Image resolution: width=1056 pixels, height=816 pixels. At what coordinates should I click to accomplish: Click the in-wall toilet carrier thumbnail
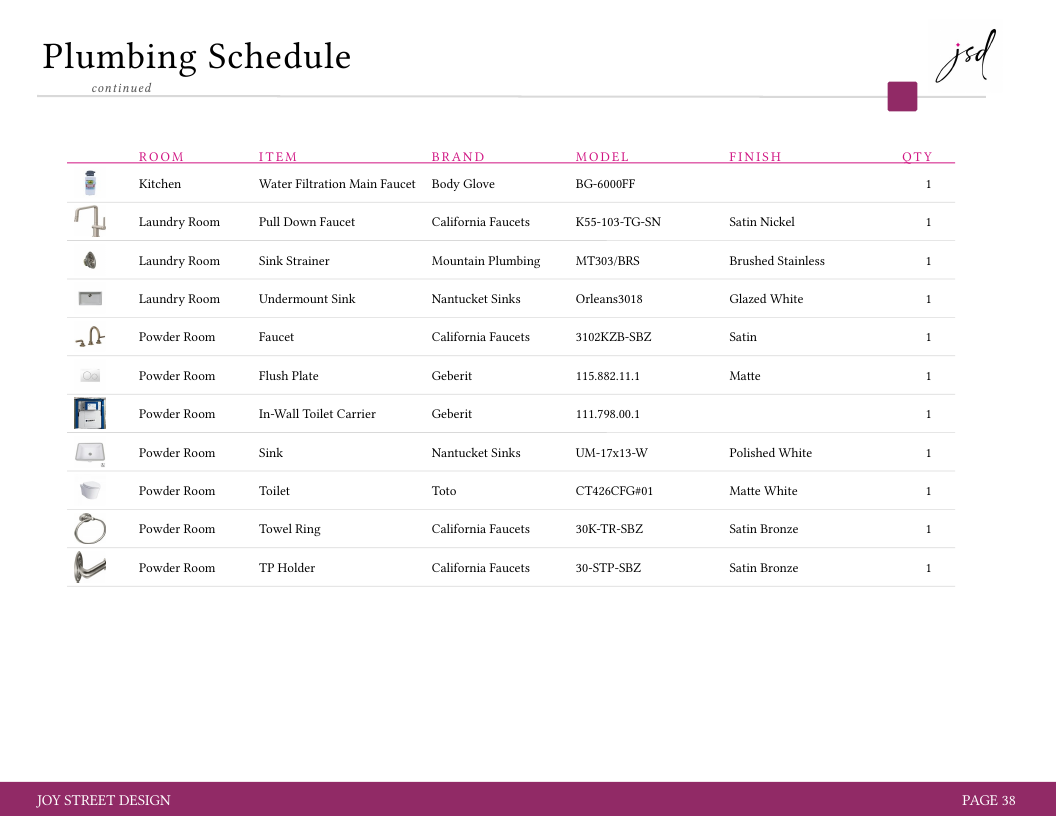pyautogui.click(x=90, y=413)
